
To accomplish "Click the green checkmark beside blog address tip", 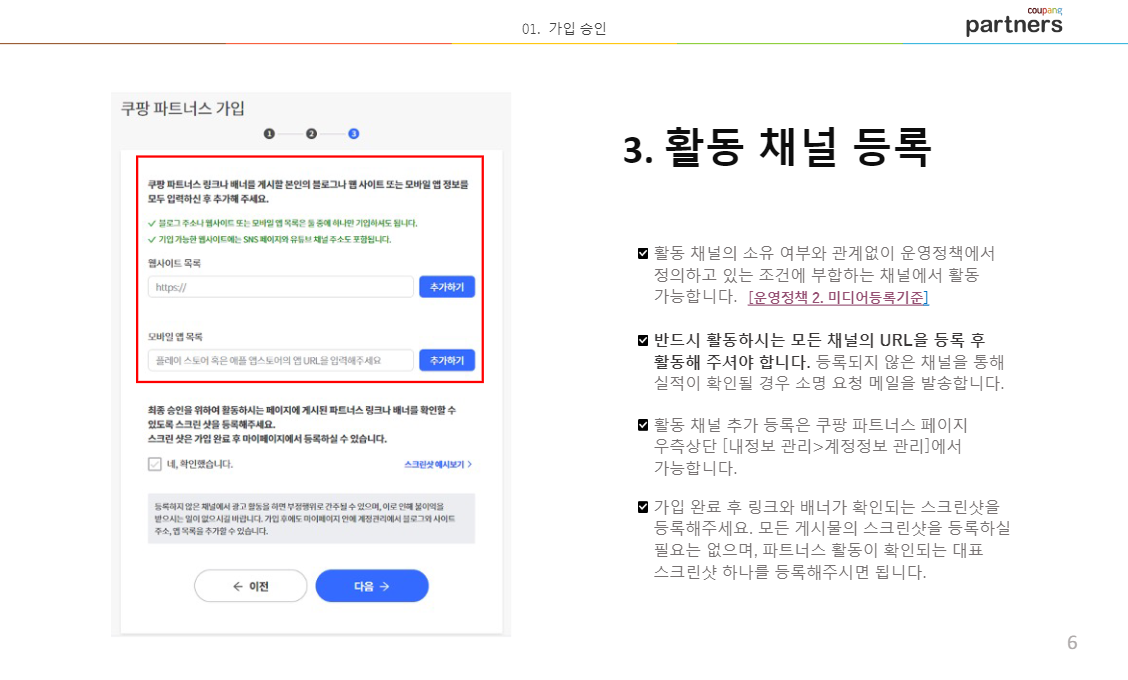I will coord(151,223).
